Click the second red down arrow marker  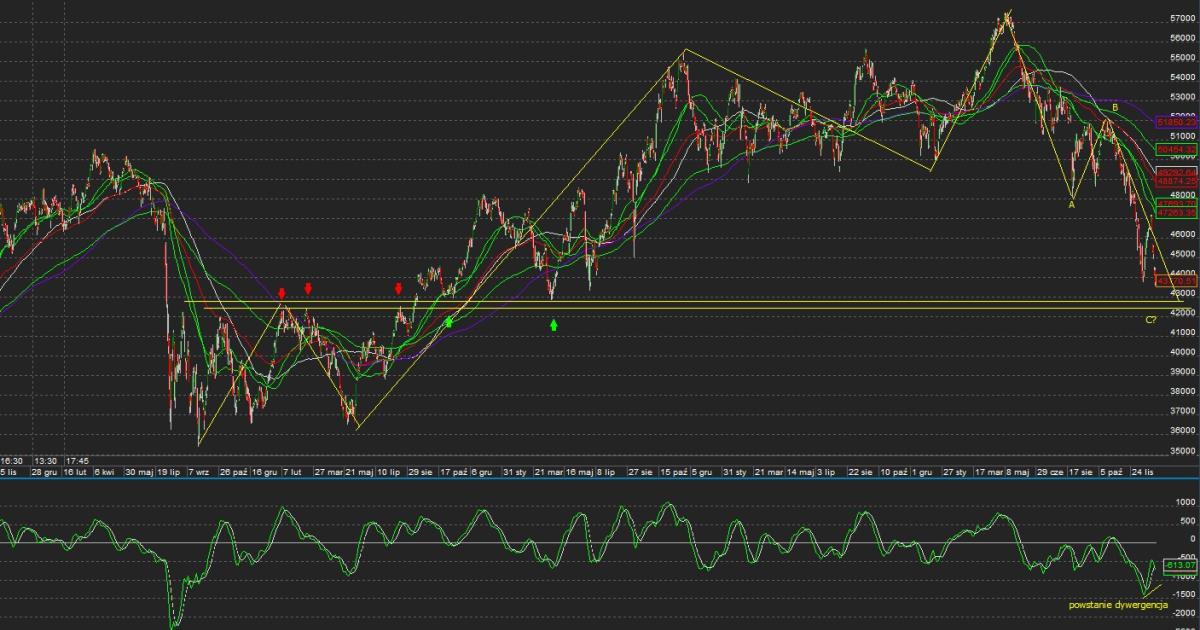(308, 288)
